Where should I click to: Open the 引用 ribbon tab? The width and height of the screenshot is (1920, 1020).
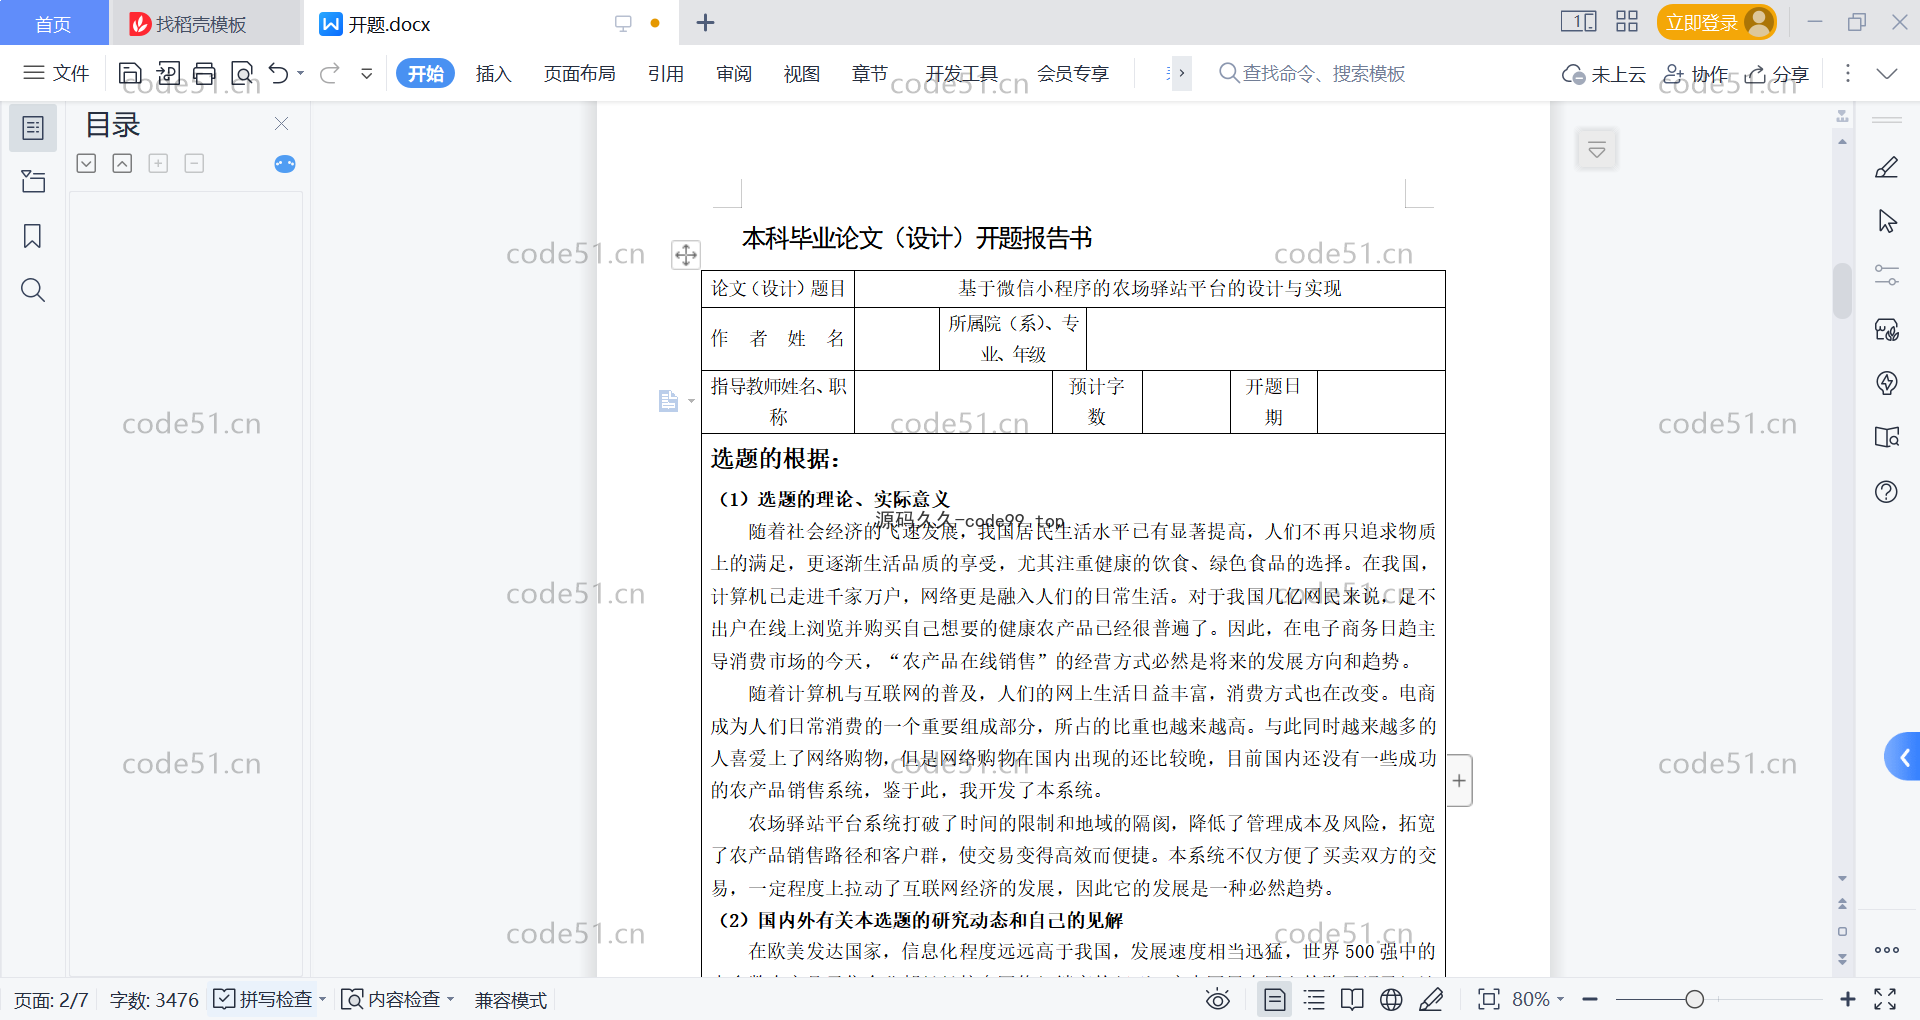point(665,73)
